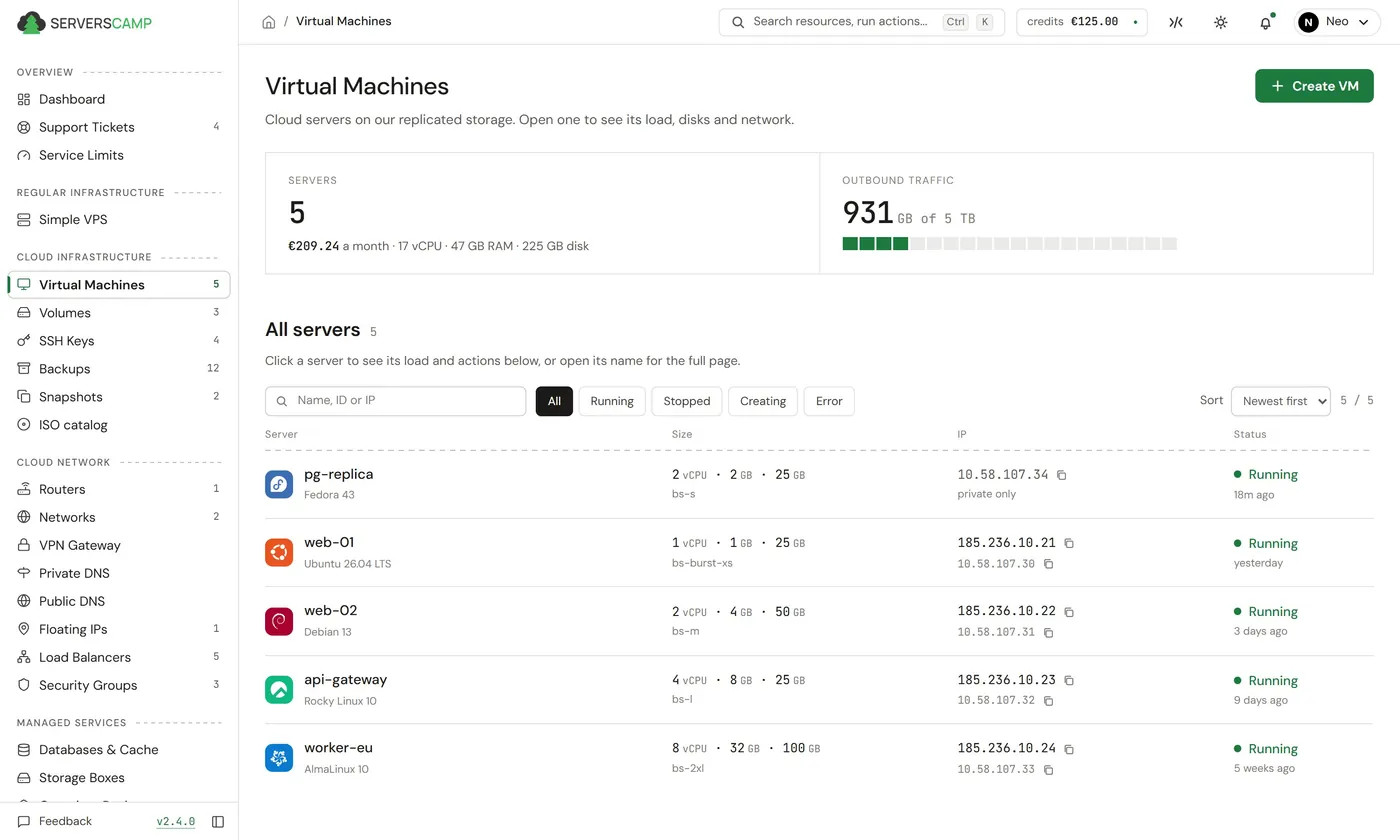
Task: Open the Search resources, run actions box
Action: 862,22
